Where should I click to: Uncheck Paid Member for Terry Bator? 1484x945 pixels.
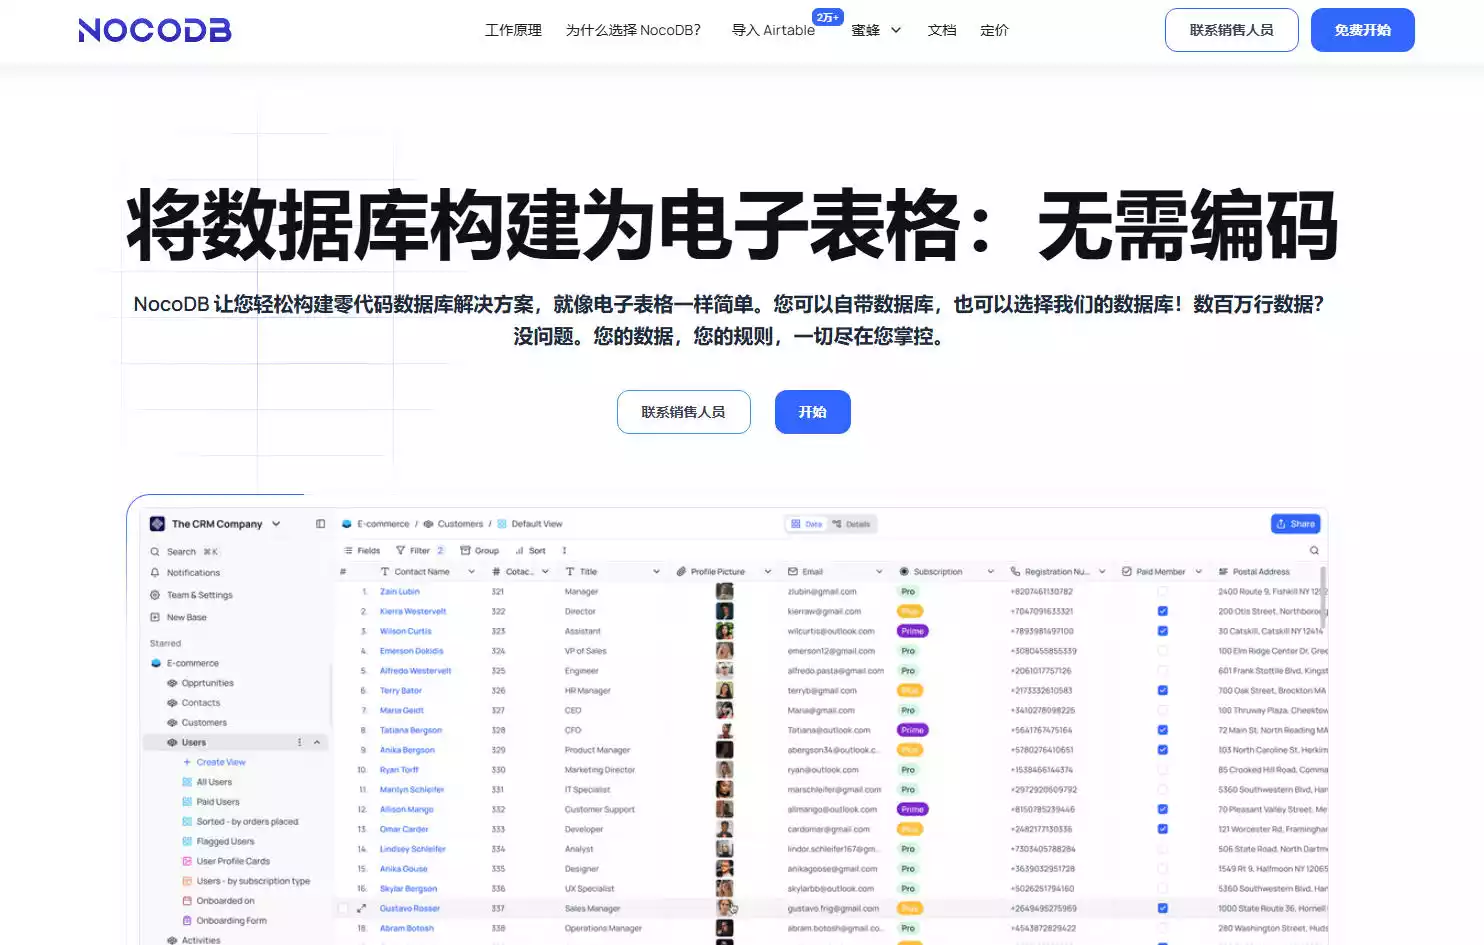(1162, 691)
